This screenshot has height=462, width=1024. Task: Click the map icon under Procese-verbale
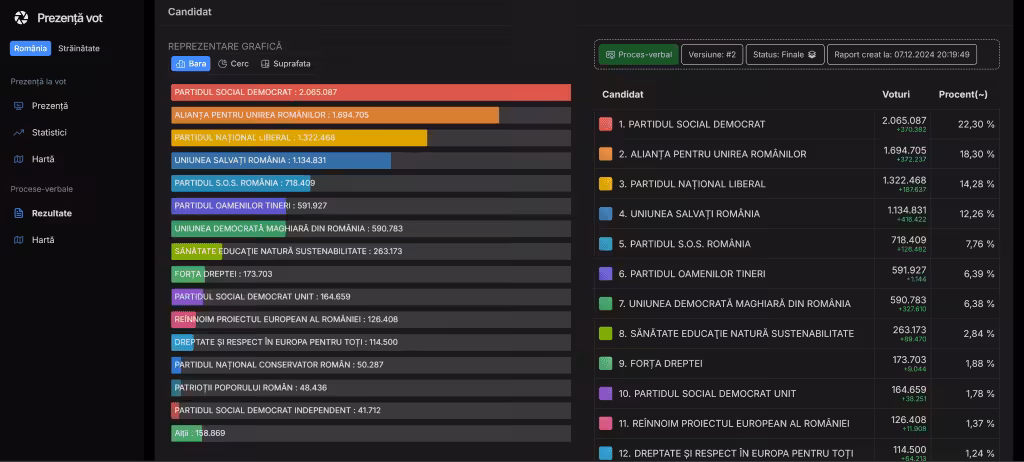point(19,240)
